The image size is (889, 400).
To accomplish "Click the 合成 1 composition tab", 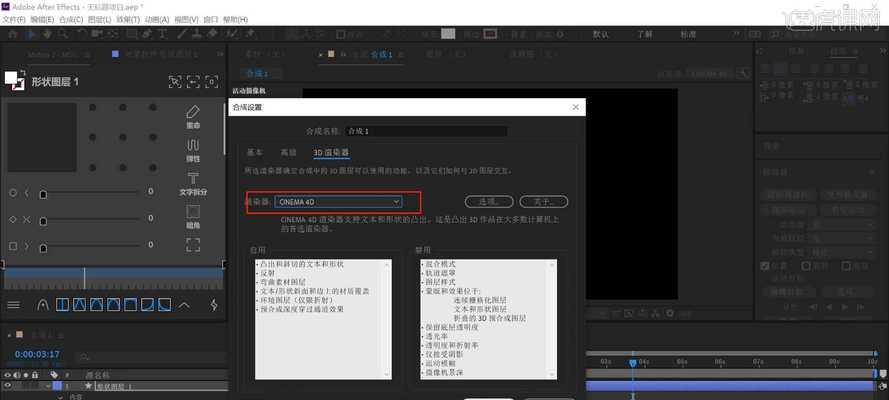I will 381,55.
